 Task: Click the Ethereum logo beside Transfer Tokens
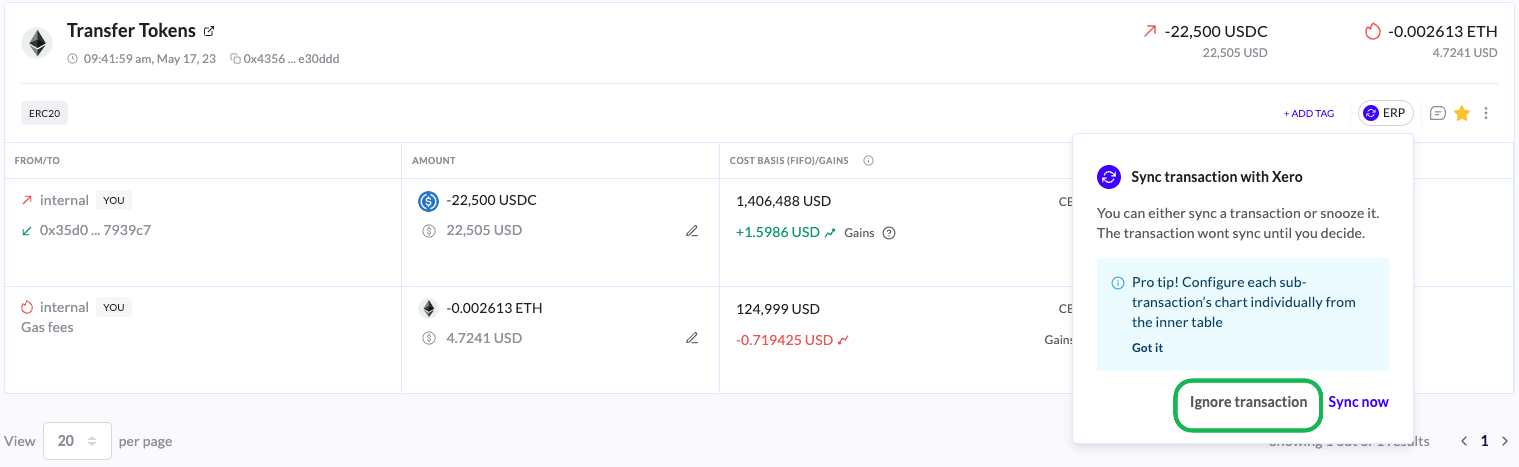pos(39,42)
